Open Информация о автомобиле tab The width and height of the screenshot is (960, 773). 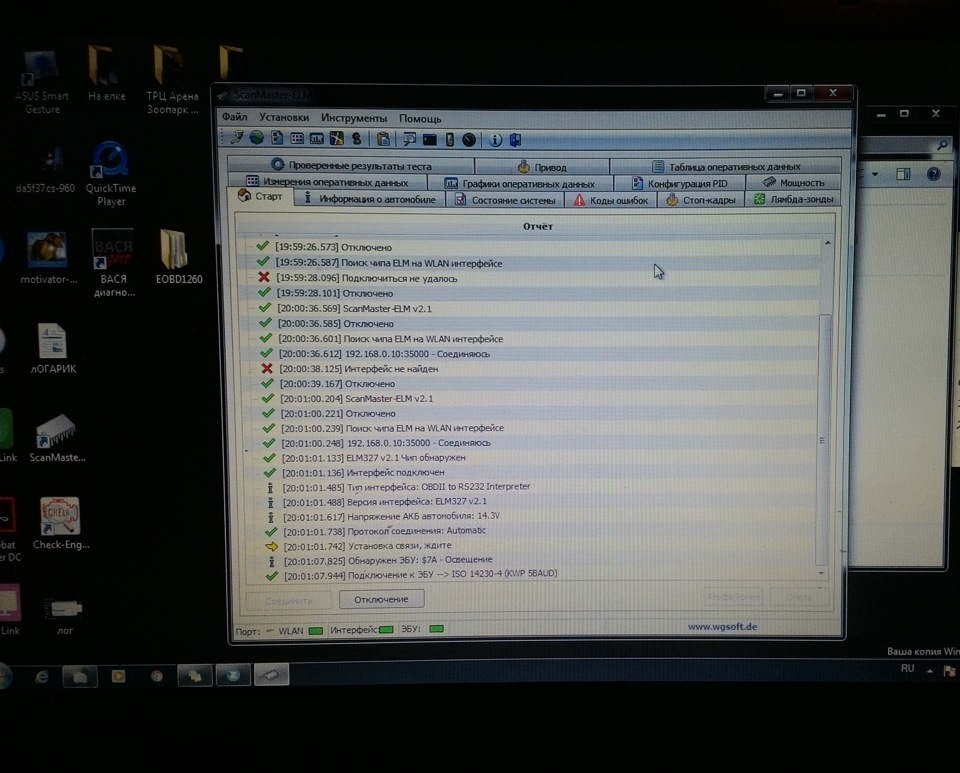tap(370, 199)
